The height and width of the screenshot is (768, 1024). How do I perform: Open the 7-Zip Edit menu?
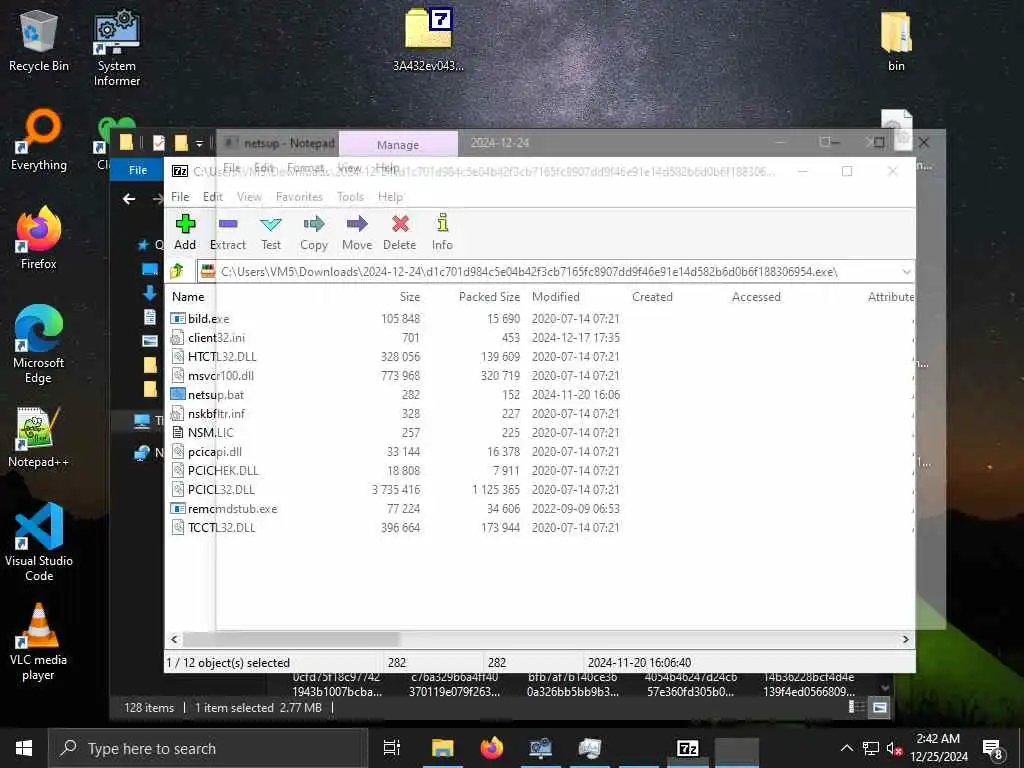[x=212, y=197]
